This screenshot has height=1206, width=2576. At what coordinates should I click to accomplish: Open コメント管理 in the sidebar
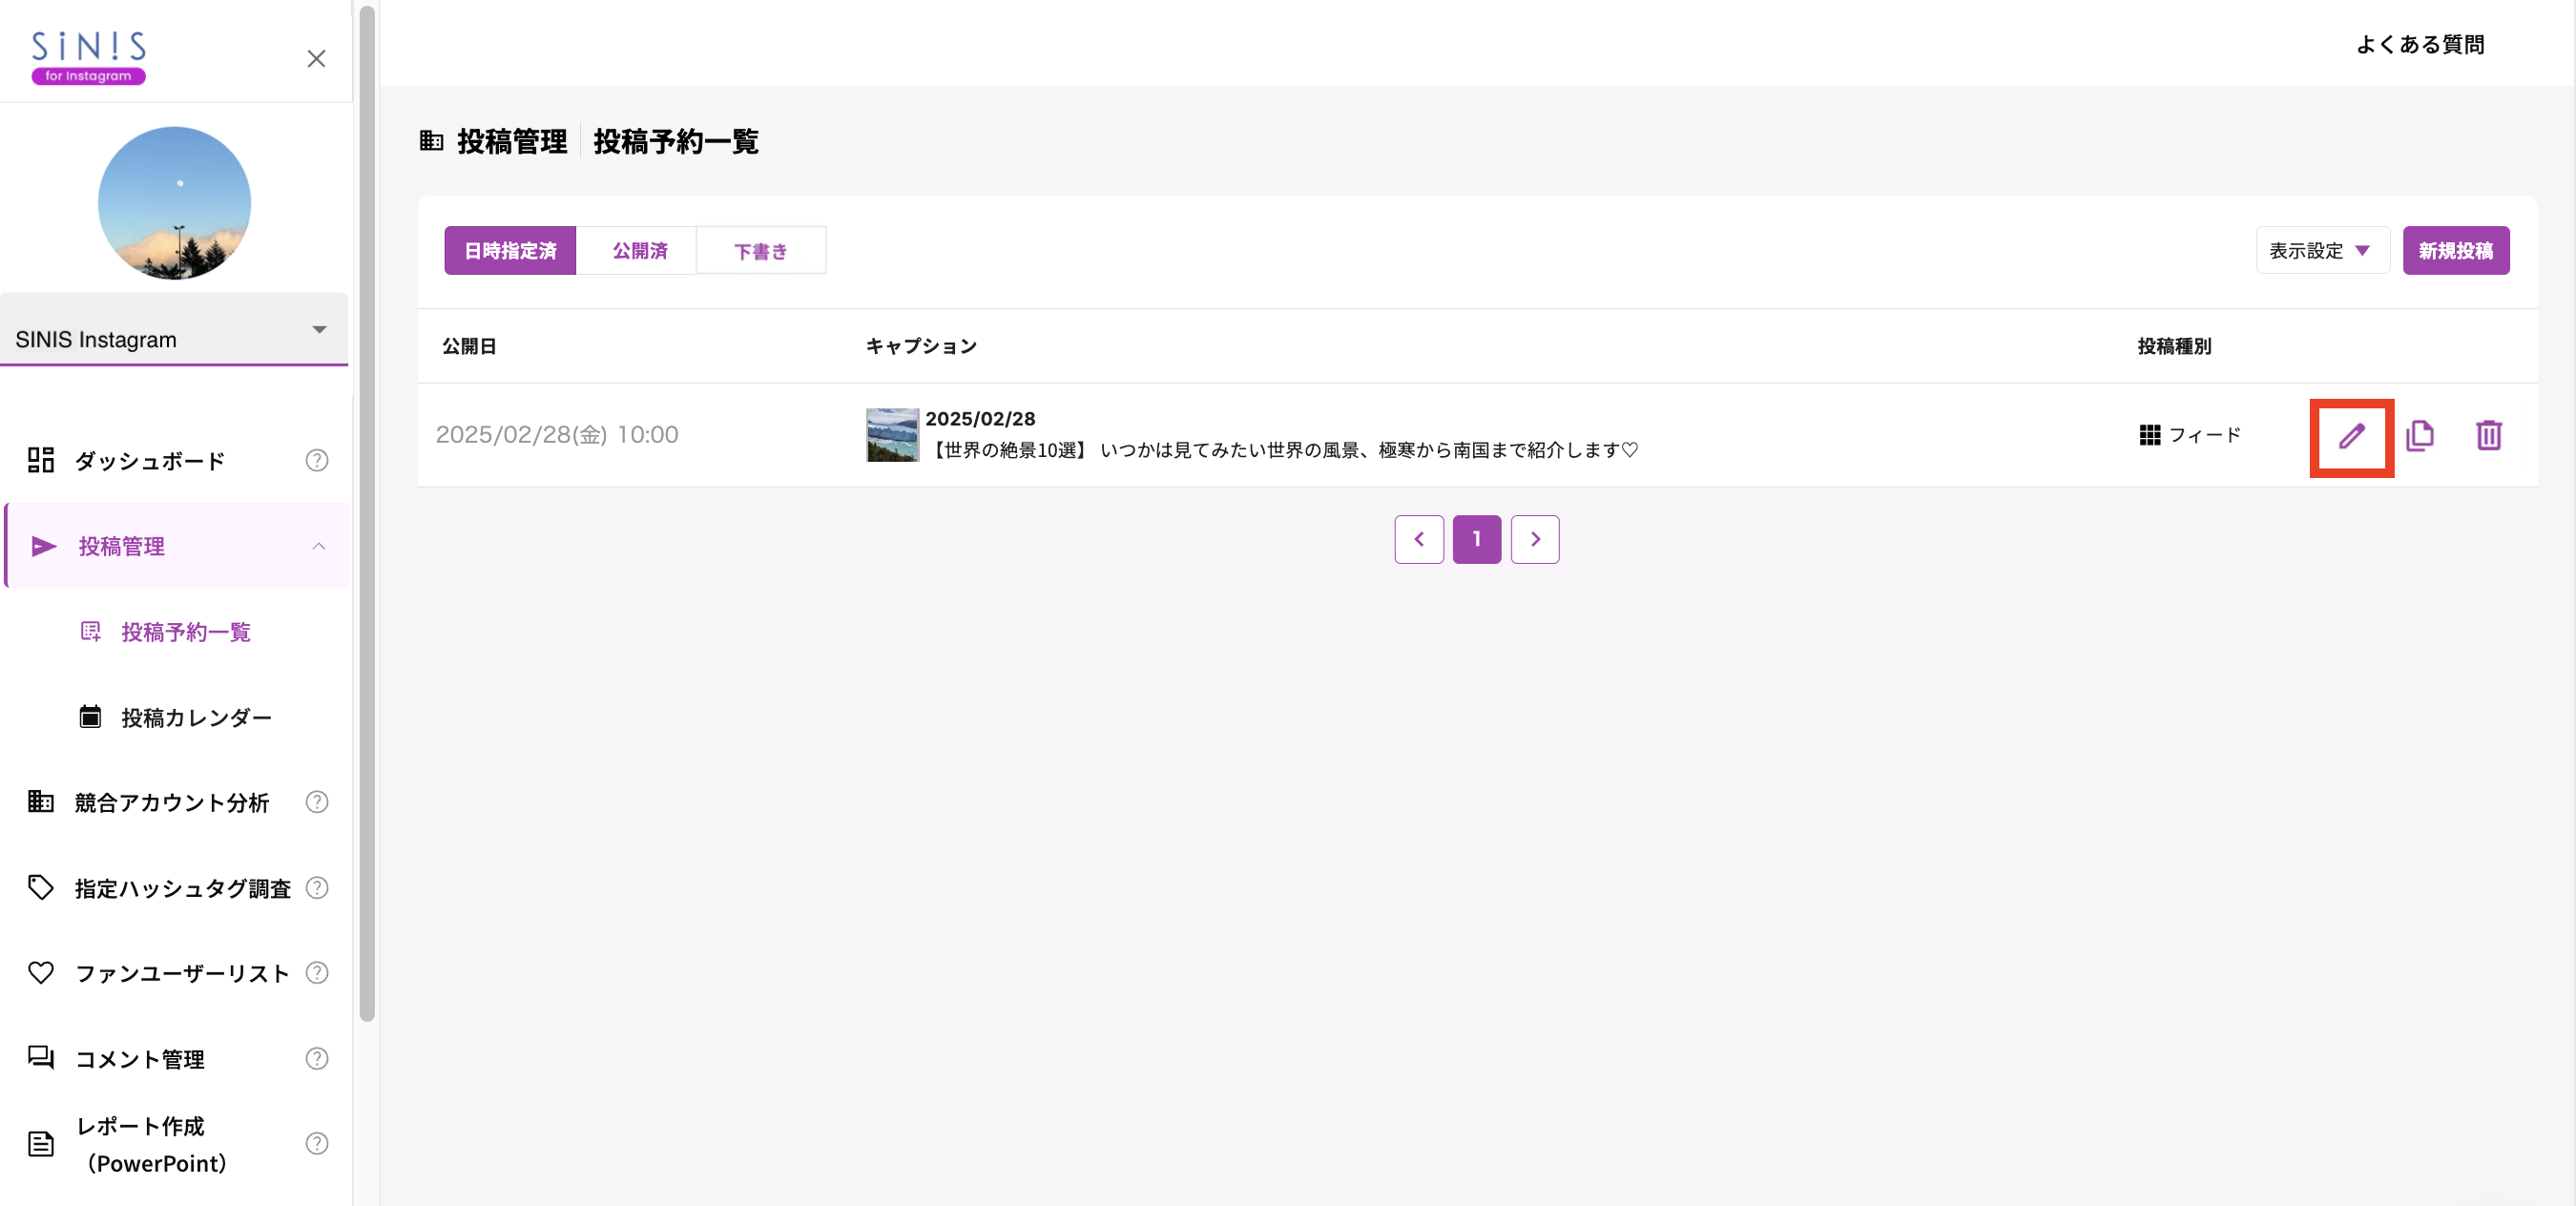tap(140, 1059)
